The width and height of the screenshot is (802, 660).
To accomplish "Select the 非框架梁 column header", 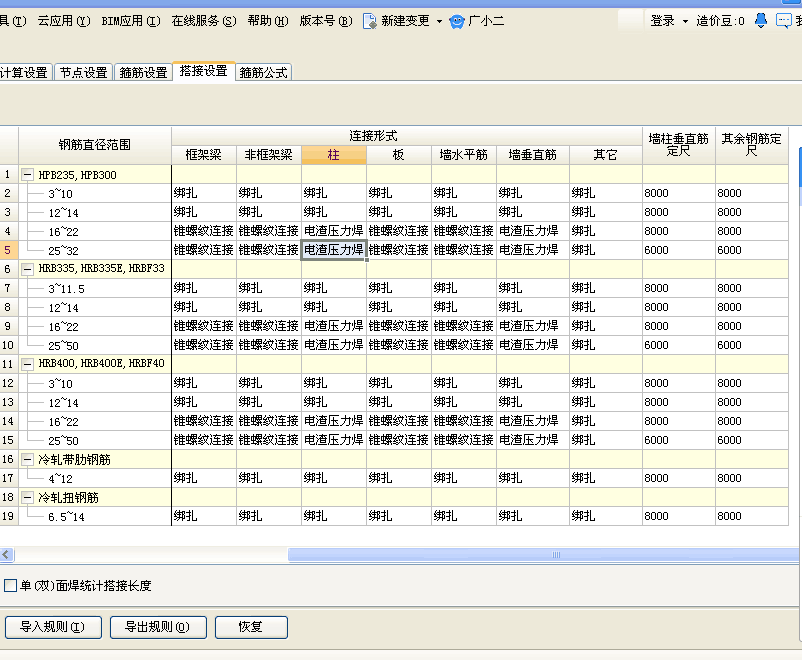I will pos(269,155).
